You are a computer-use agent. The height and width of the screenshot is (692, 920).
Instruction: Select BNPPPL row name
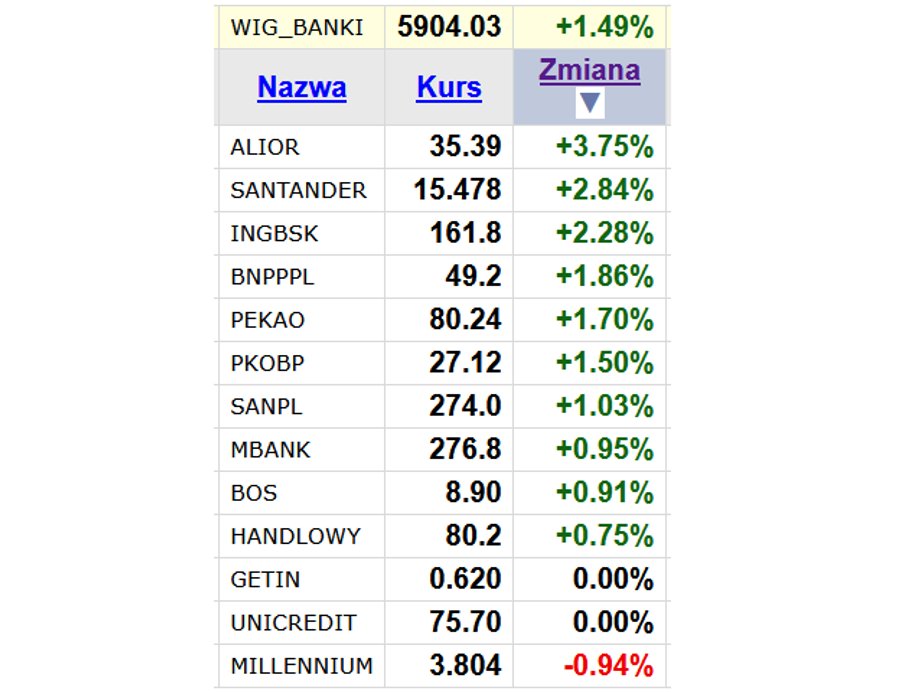[x=272, y=276]
